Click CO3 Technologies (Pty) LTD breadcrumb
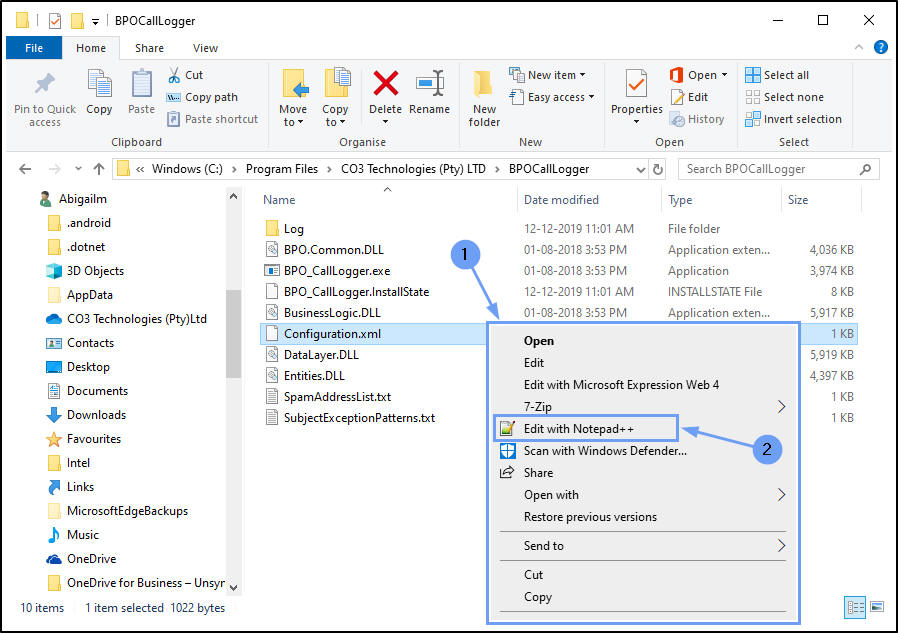This screenshot has width=898, height=633. point(413,169)
